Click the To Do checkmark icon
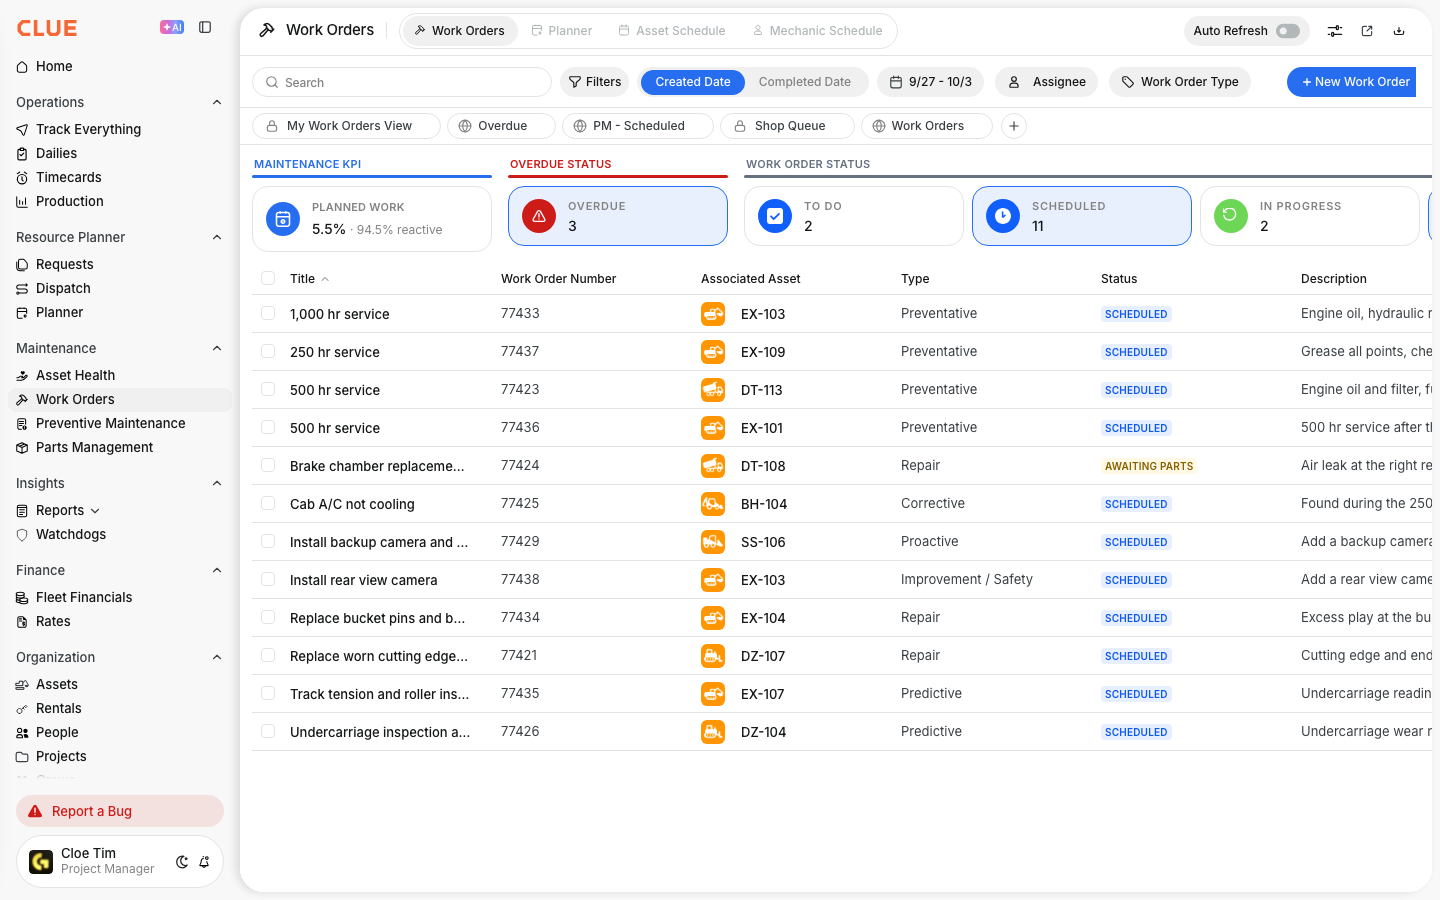Viewport: 1440px width, 900px height. 775,216
